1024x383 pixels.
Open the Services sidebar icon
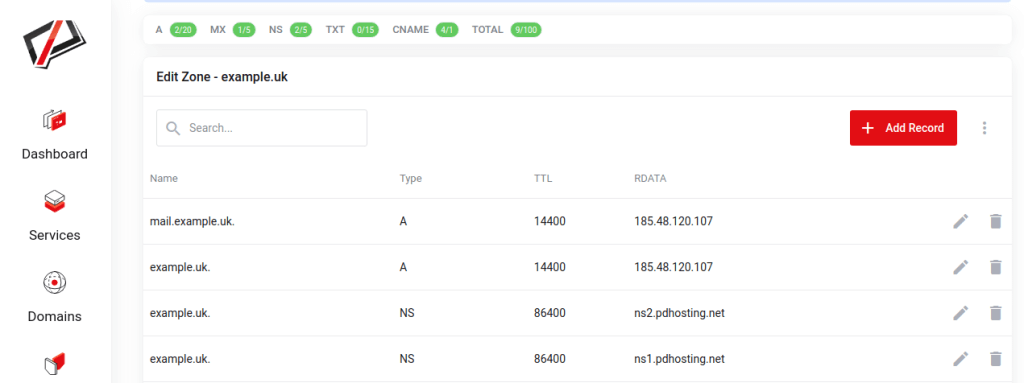55,201
